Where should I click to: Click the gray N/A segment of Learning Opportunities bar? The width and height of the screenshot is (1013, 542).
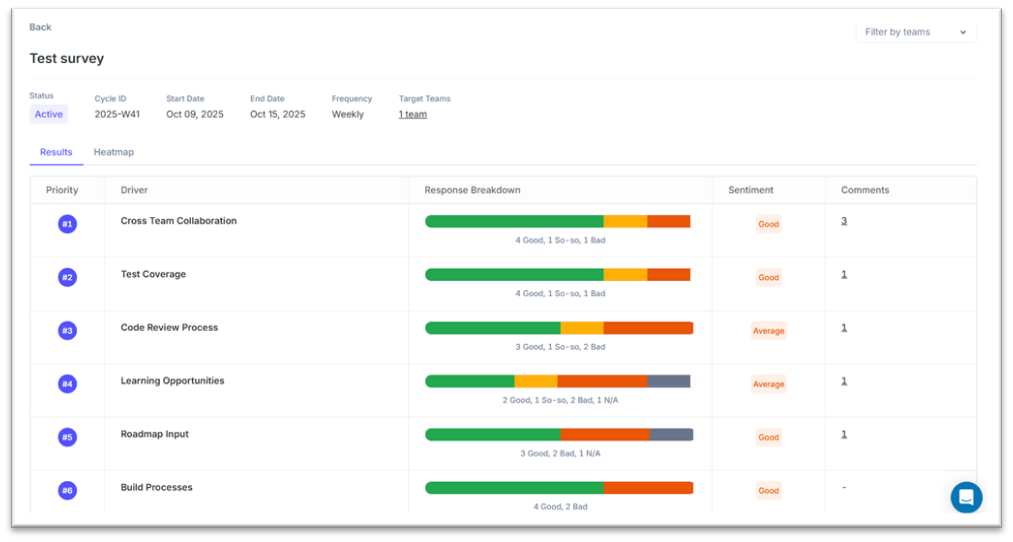(668, 381)
